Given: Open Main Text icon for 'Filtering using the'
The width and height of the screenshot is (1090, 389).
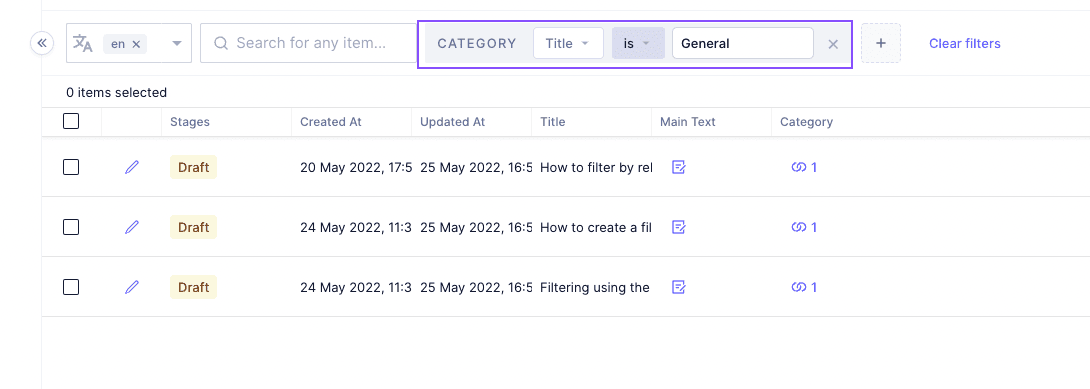Looking at the screenshot, I should click(x=679, y=287).
